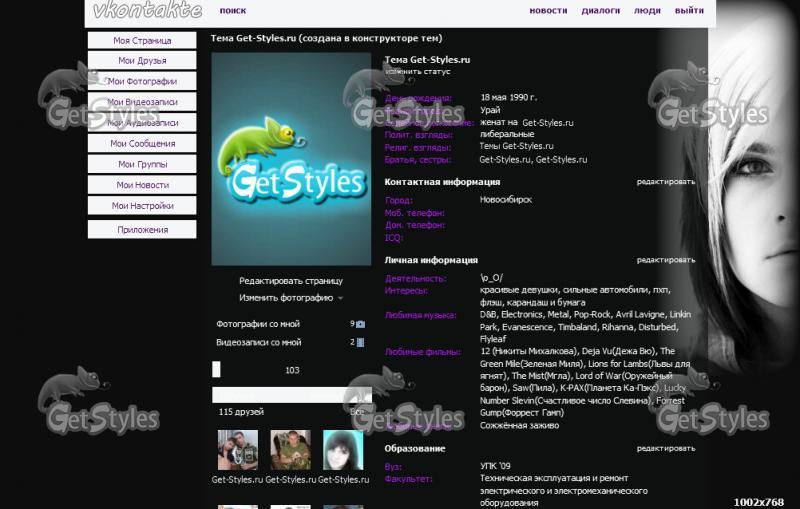Image resolution: width=800 pixels, height=509 pixels.
Task: Show all friends via Все link
Action: (x=357, y=412)
